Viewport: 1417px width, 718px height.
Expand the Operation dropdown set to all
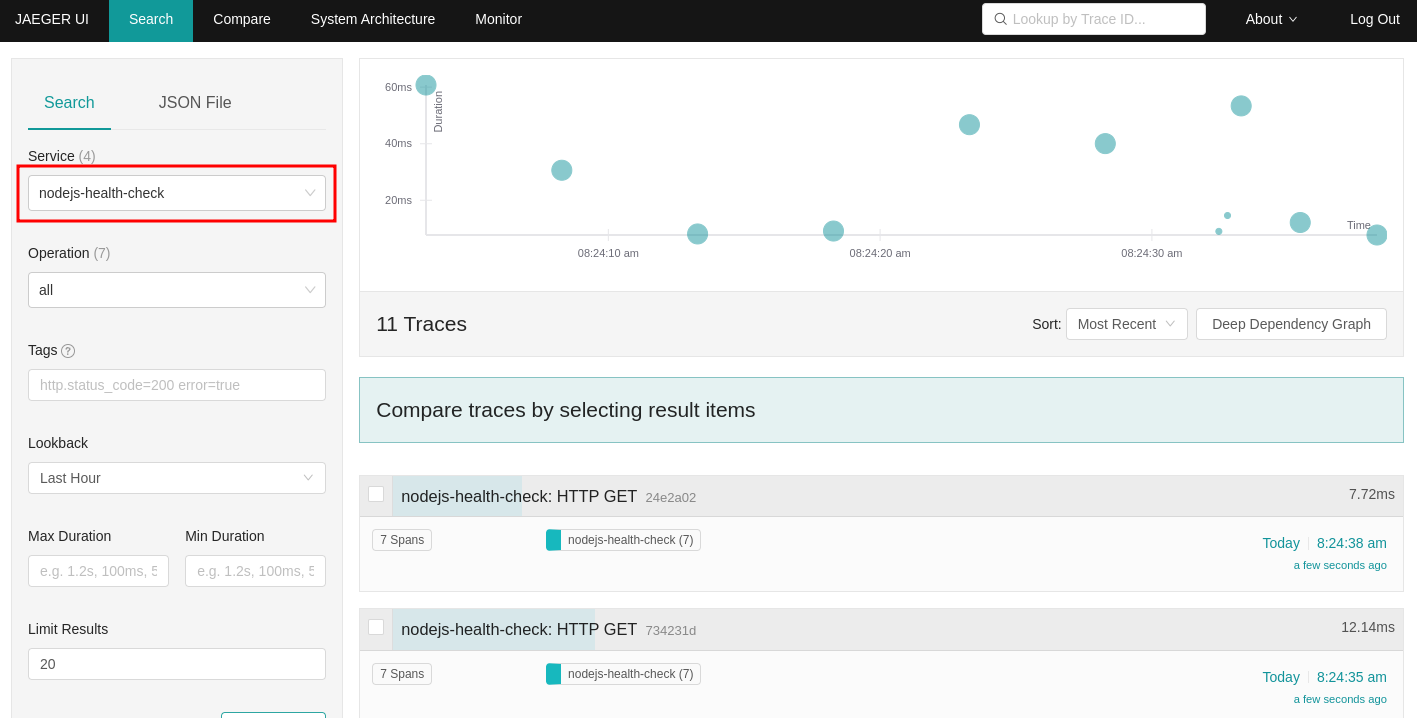click(x=177, y=290)
